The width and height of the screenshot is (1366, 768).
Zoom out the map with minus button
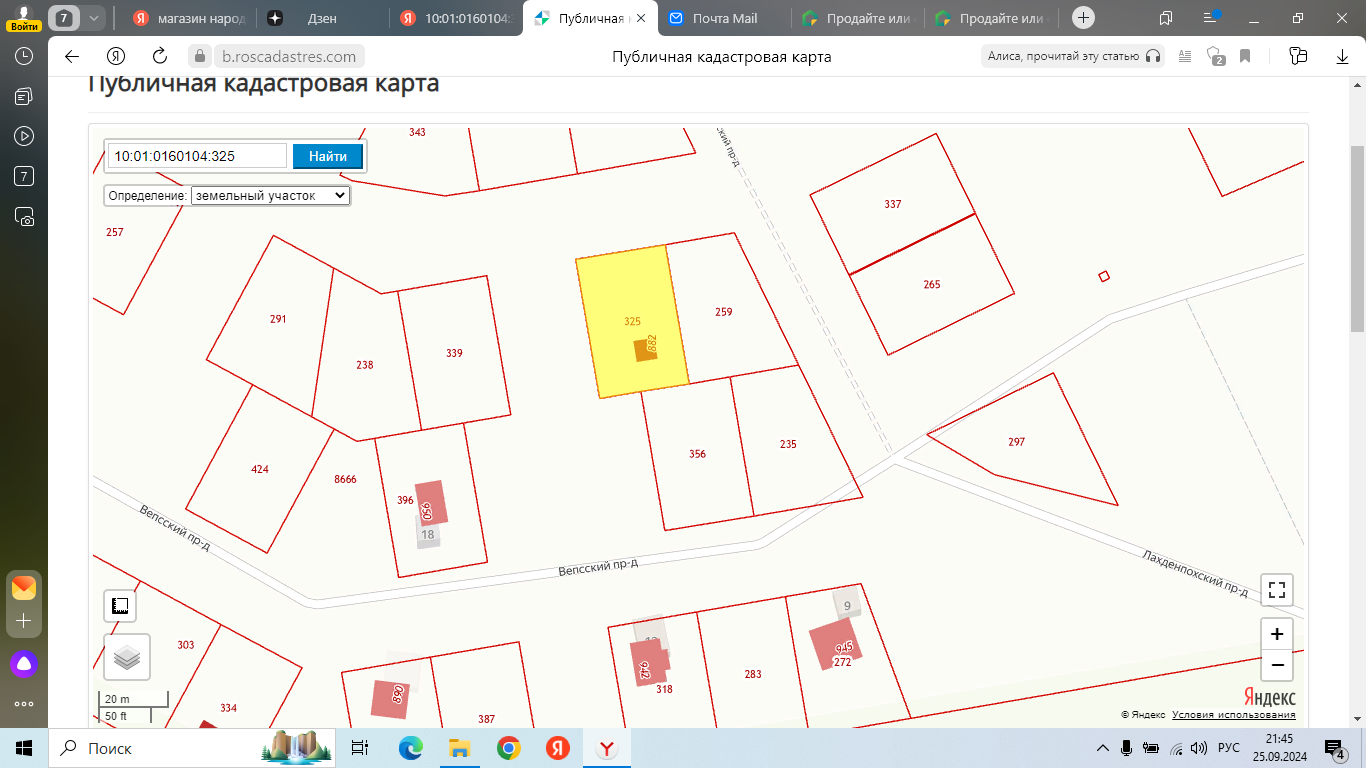point(1277,665)
